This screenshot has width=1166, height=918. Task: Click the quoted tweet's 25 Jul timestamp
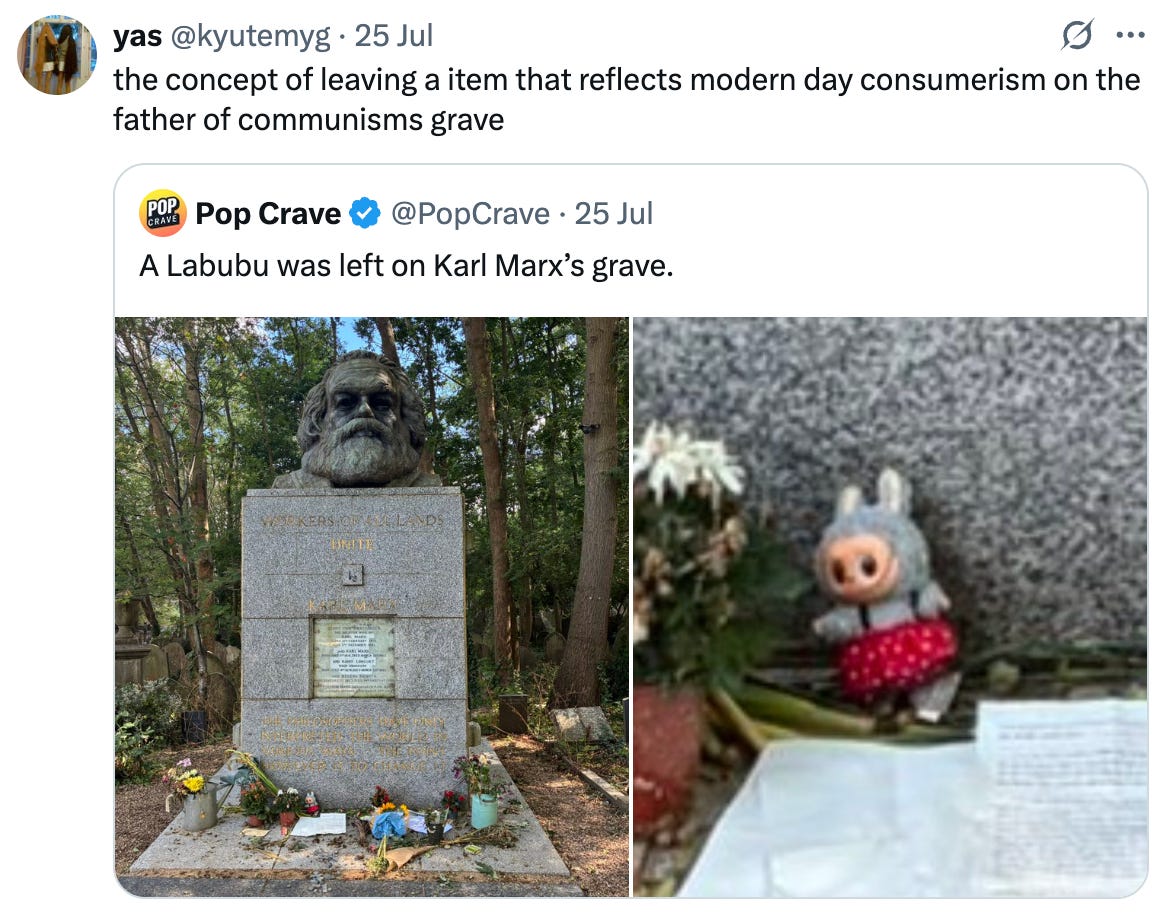click(613, 214)
